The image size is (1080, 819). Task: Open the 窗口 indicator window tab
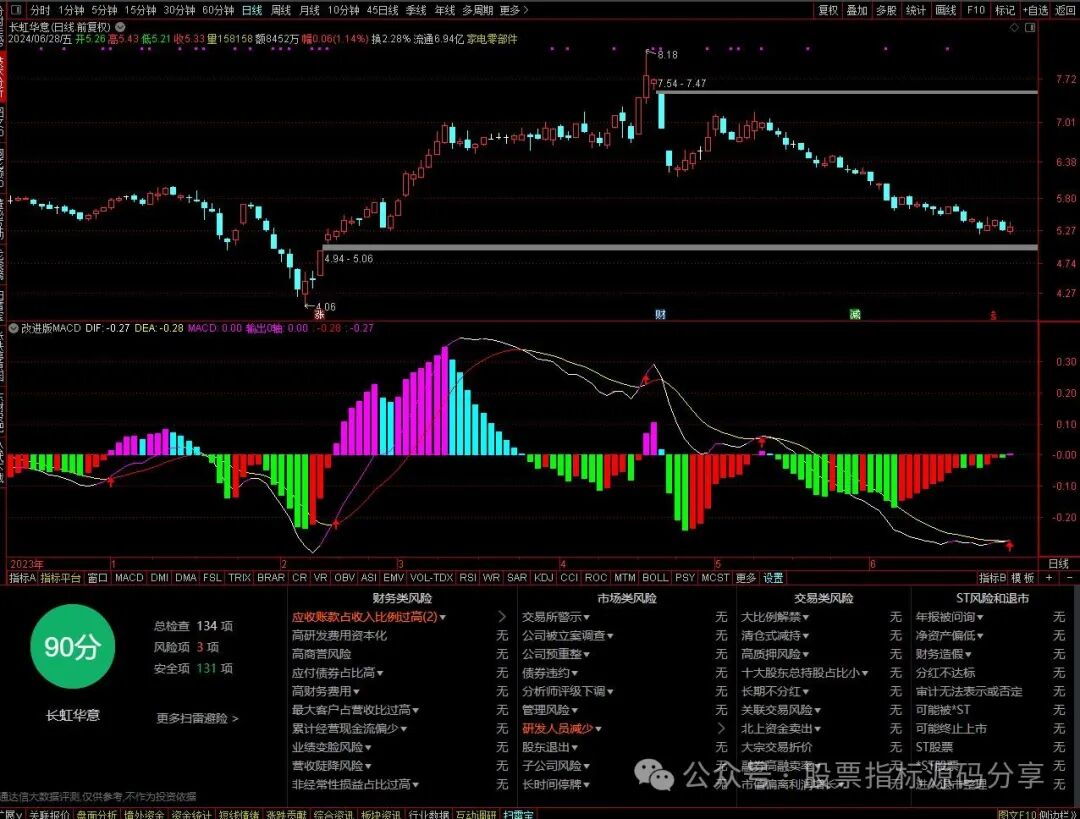(x=98, y=577)
